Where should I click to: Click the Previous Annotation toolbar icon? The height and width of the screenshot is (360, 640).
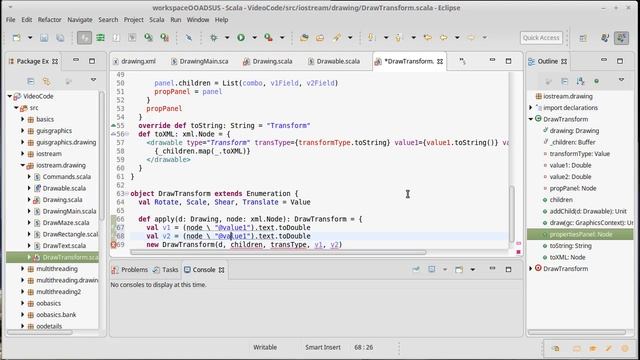(x=399, y=38)
